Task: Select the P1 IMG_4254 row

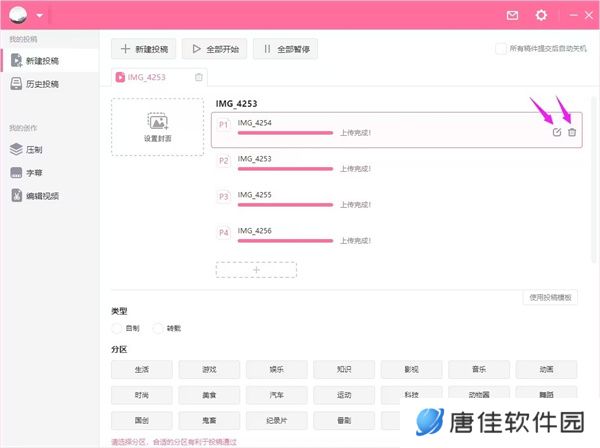Action: click(397, 130)
